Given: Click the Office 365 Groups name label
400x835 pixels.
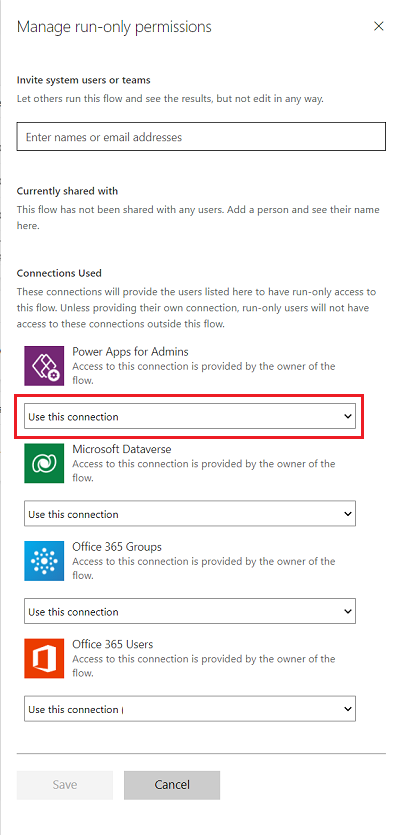Looking at the screenshot, I should (117, 546).
